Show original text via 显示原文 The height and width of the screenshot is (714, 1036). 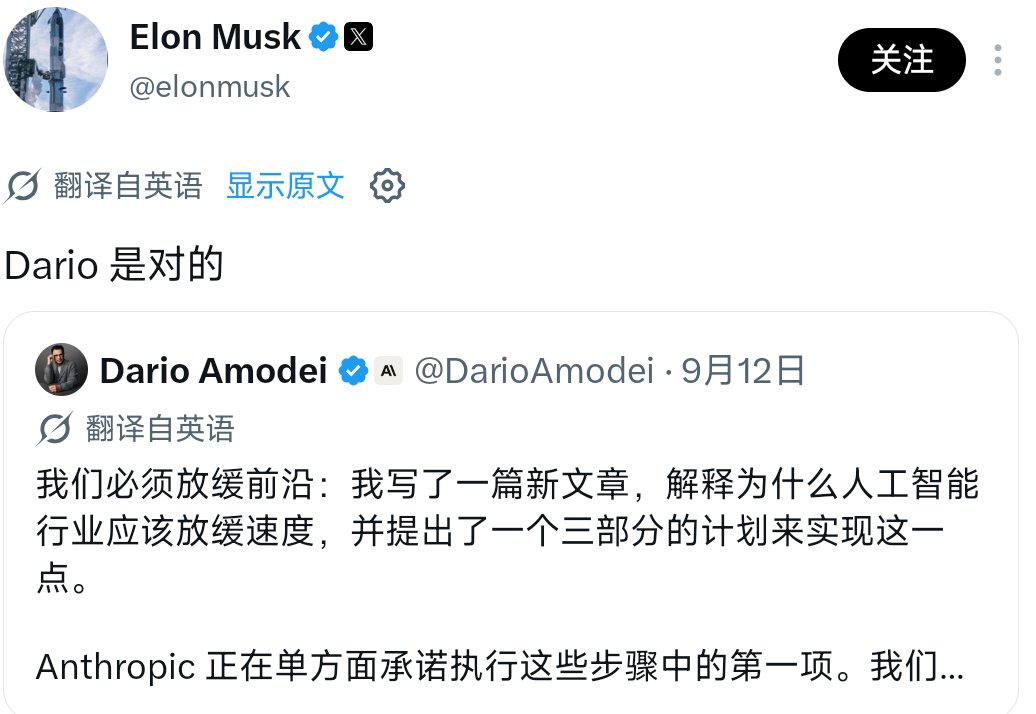click(x=285, y=186)
